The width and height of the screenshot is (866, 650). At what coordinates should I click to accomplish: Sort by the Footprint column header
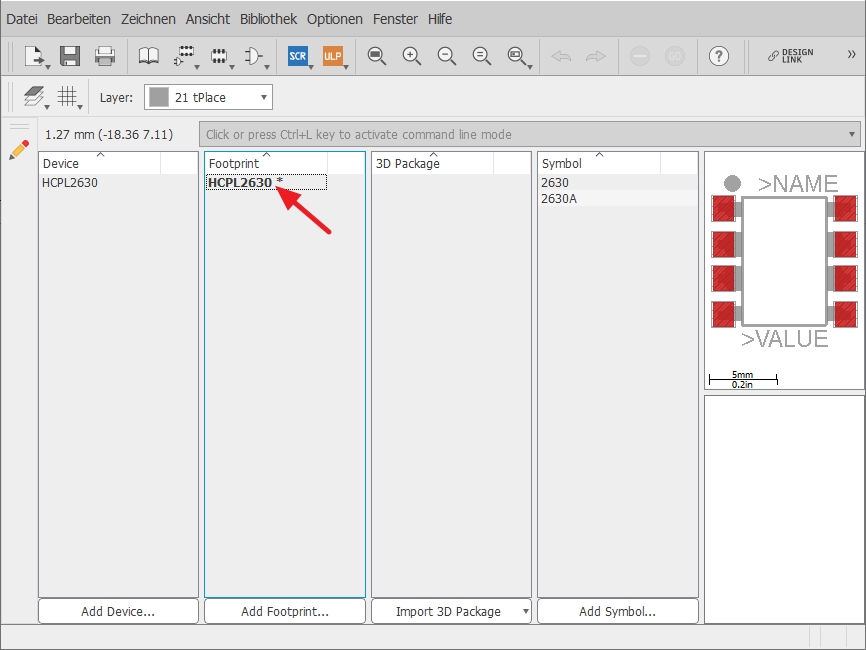coord(266,163)
